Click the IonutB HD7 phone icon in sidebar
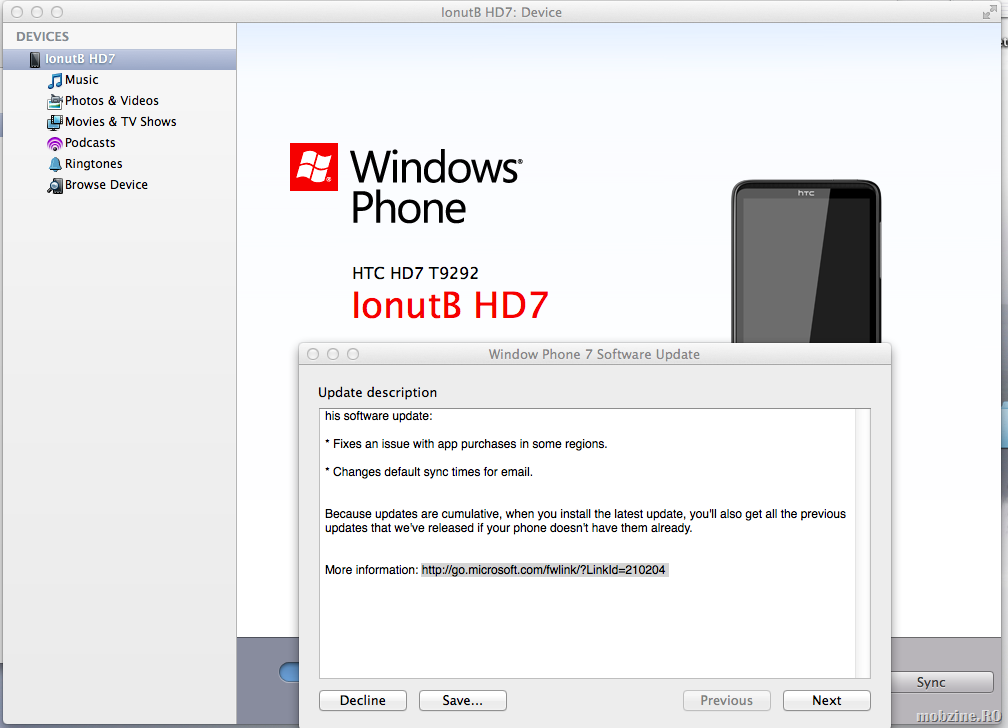 [35, 59]
